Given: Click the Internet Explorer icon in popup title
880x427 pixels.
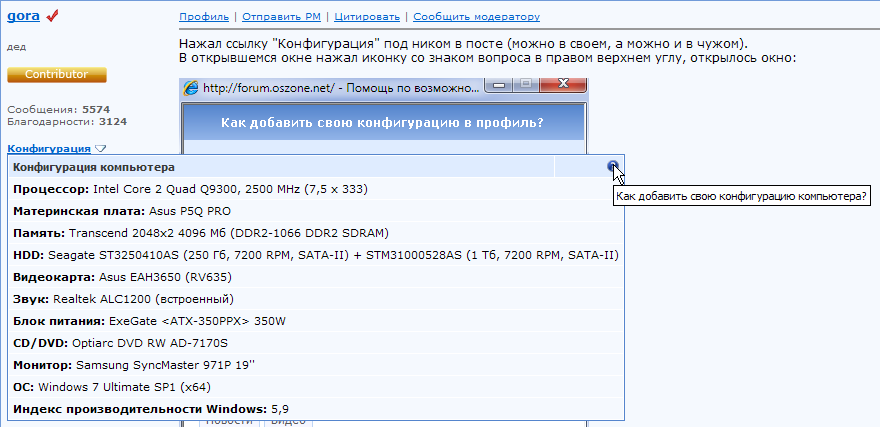Looking at the screenshot, I should (191, 88).
